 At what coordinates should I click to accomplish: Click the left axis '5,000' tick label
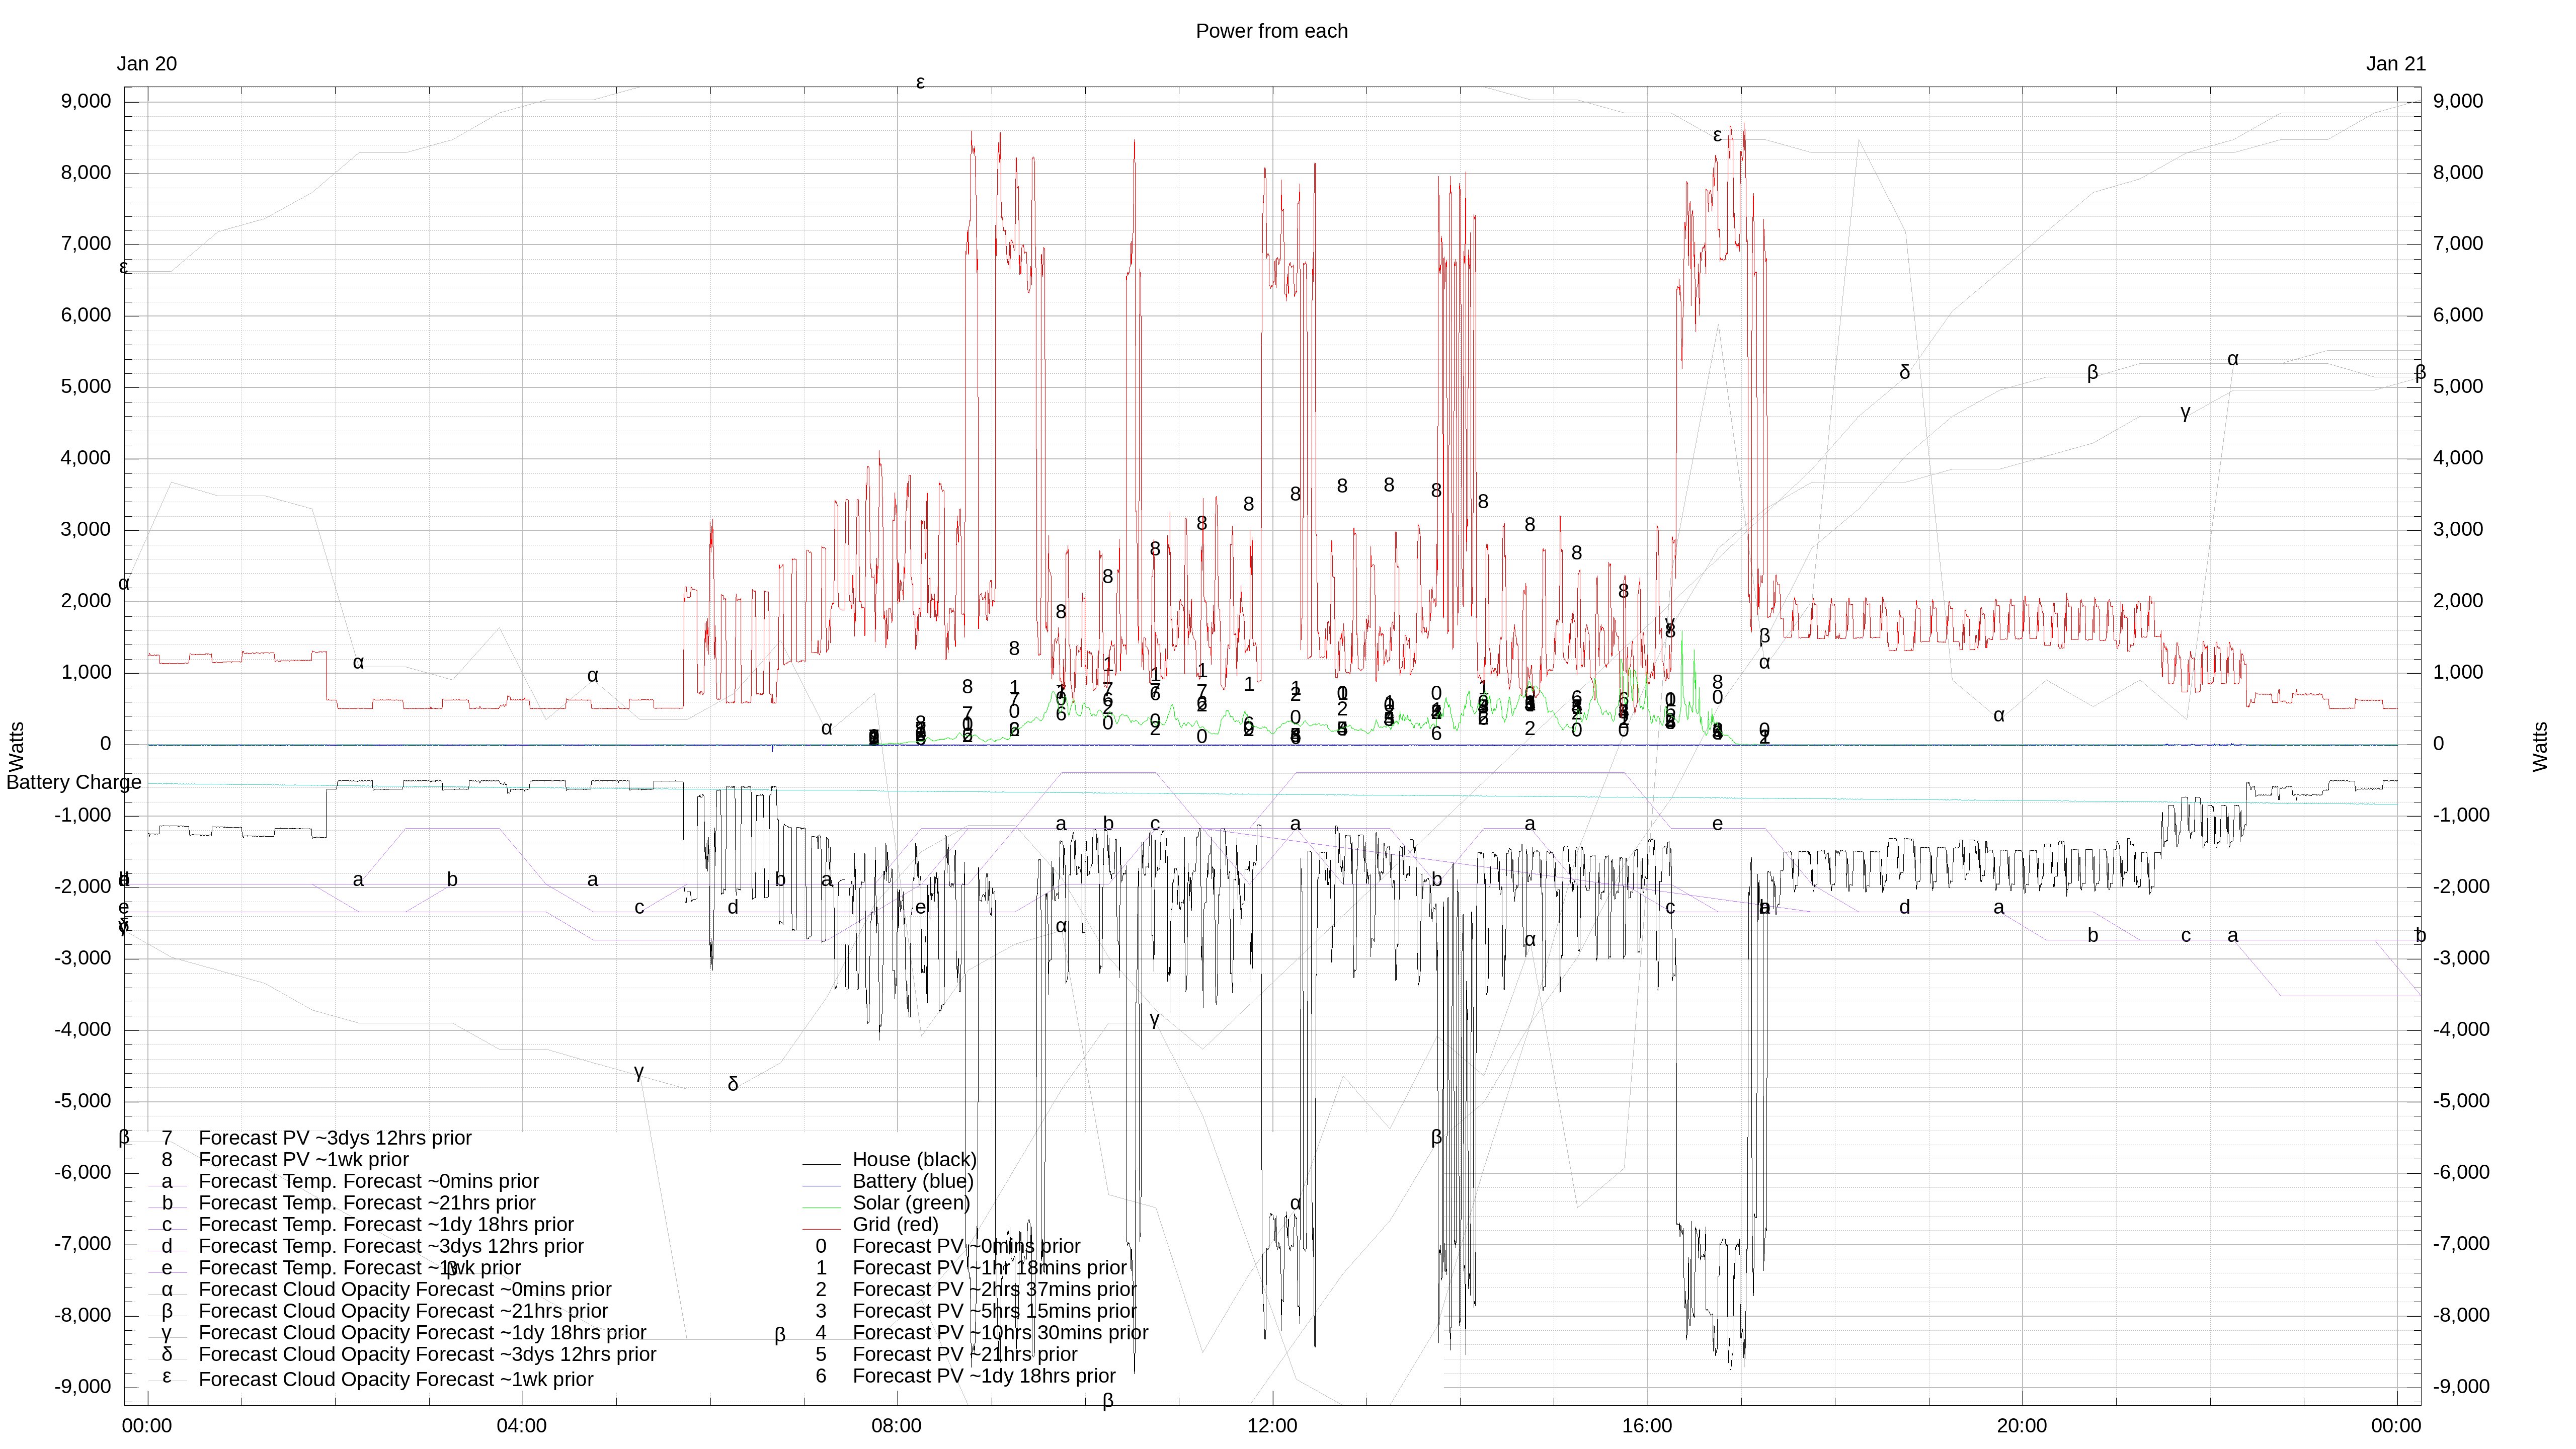click(x=86, y=387)
